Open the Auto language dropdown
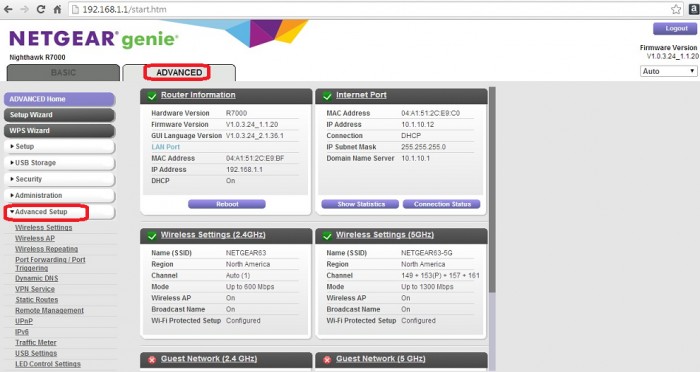 tap(669, 71)
